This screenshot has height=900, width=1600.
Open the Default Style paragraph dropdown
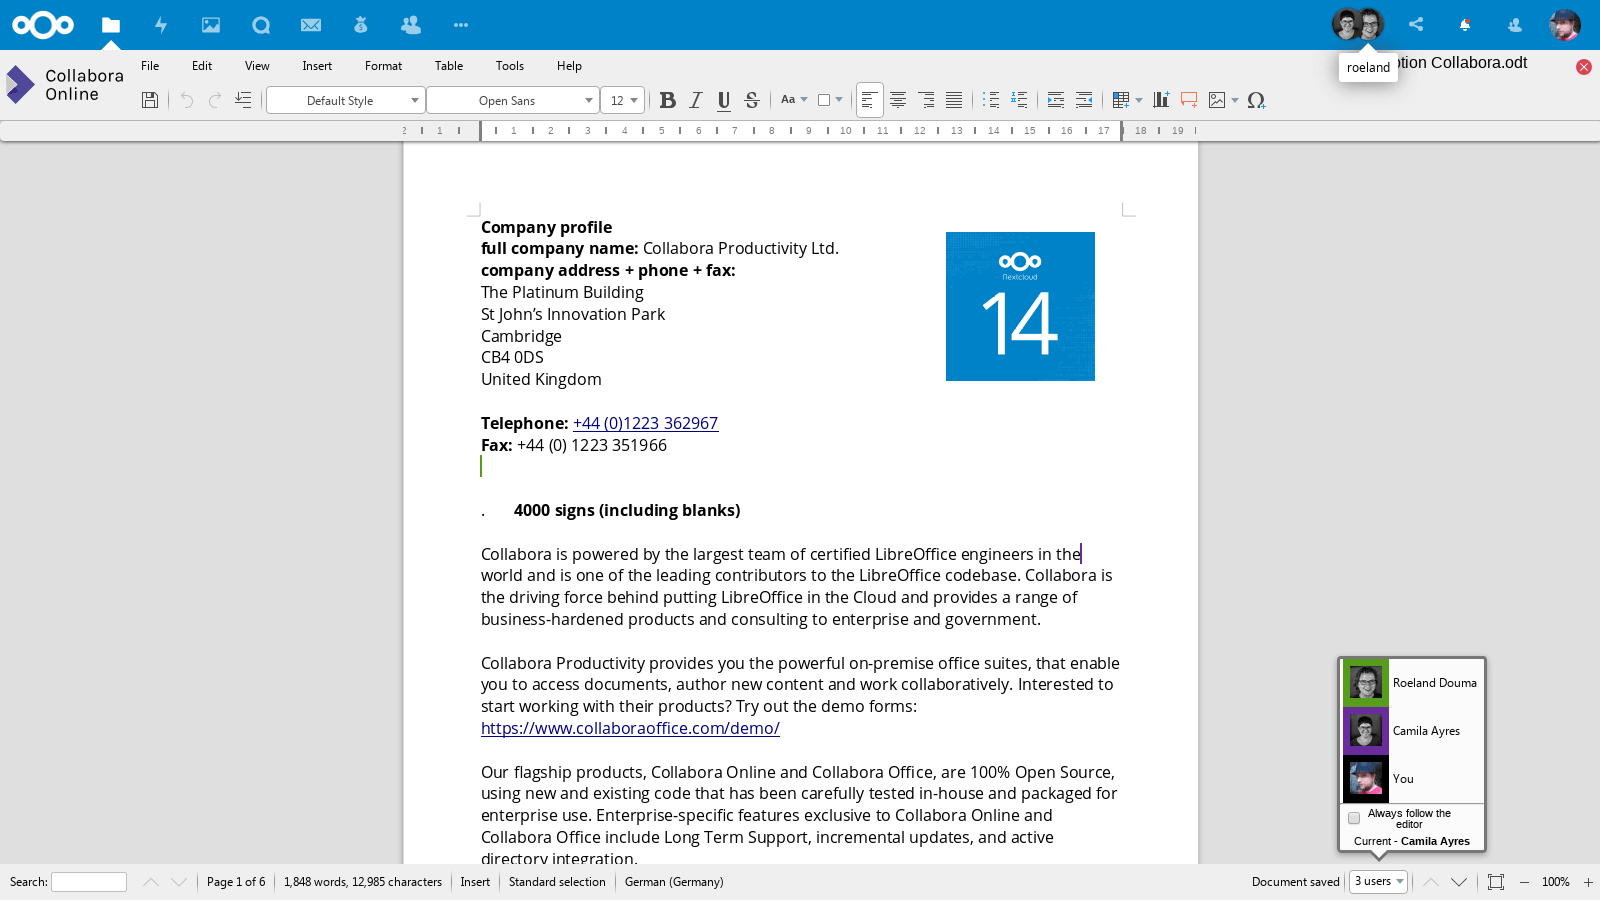click(346, 100)
